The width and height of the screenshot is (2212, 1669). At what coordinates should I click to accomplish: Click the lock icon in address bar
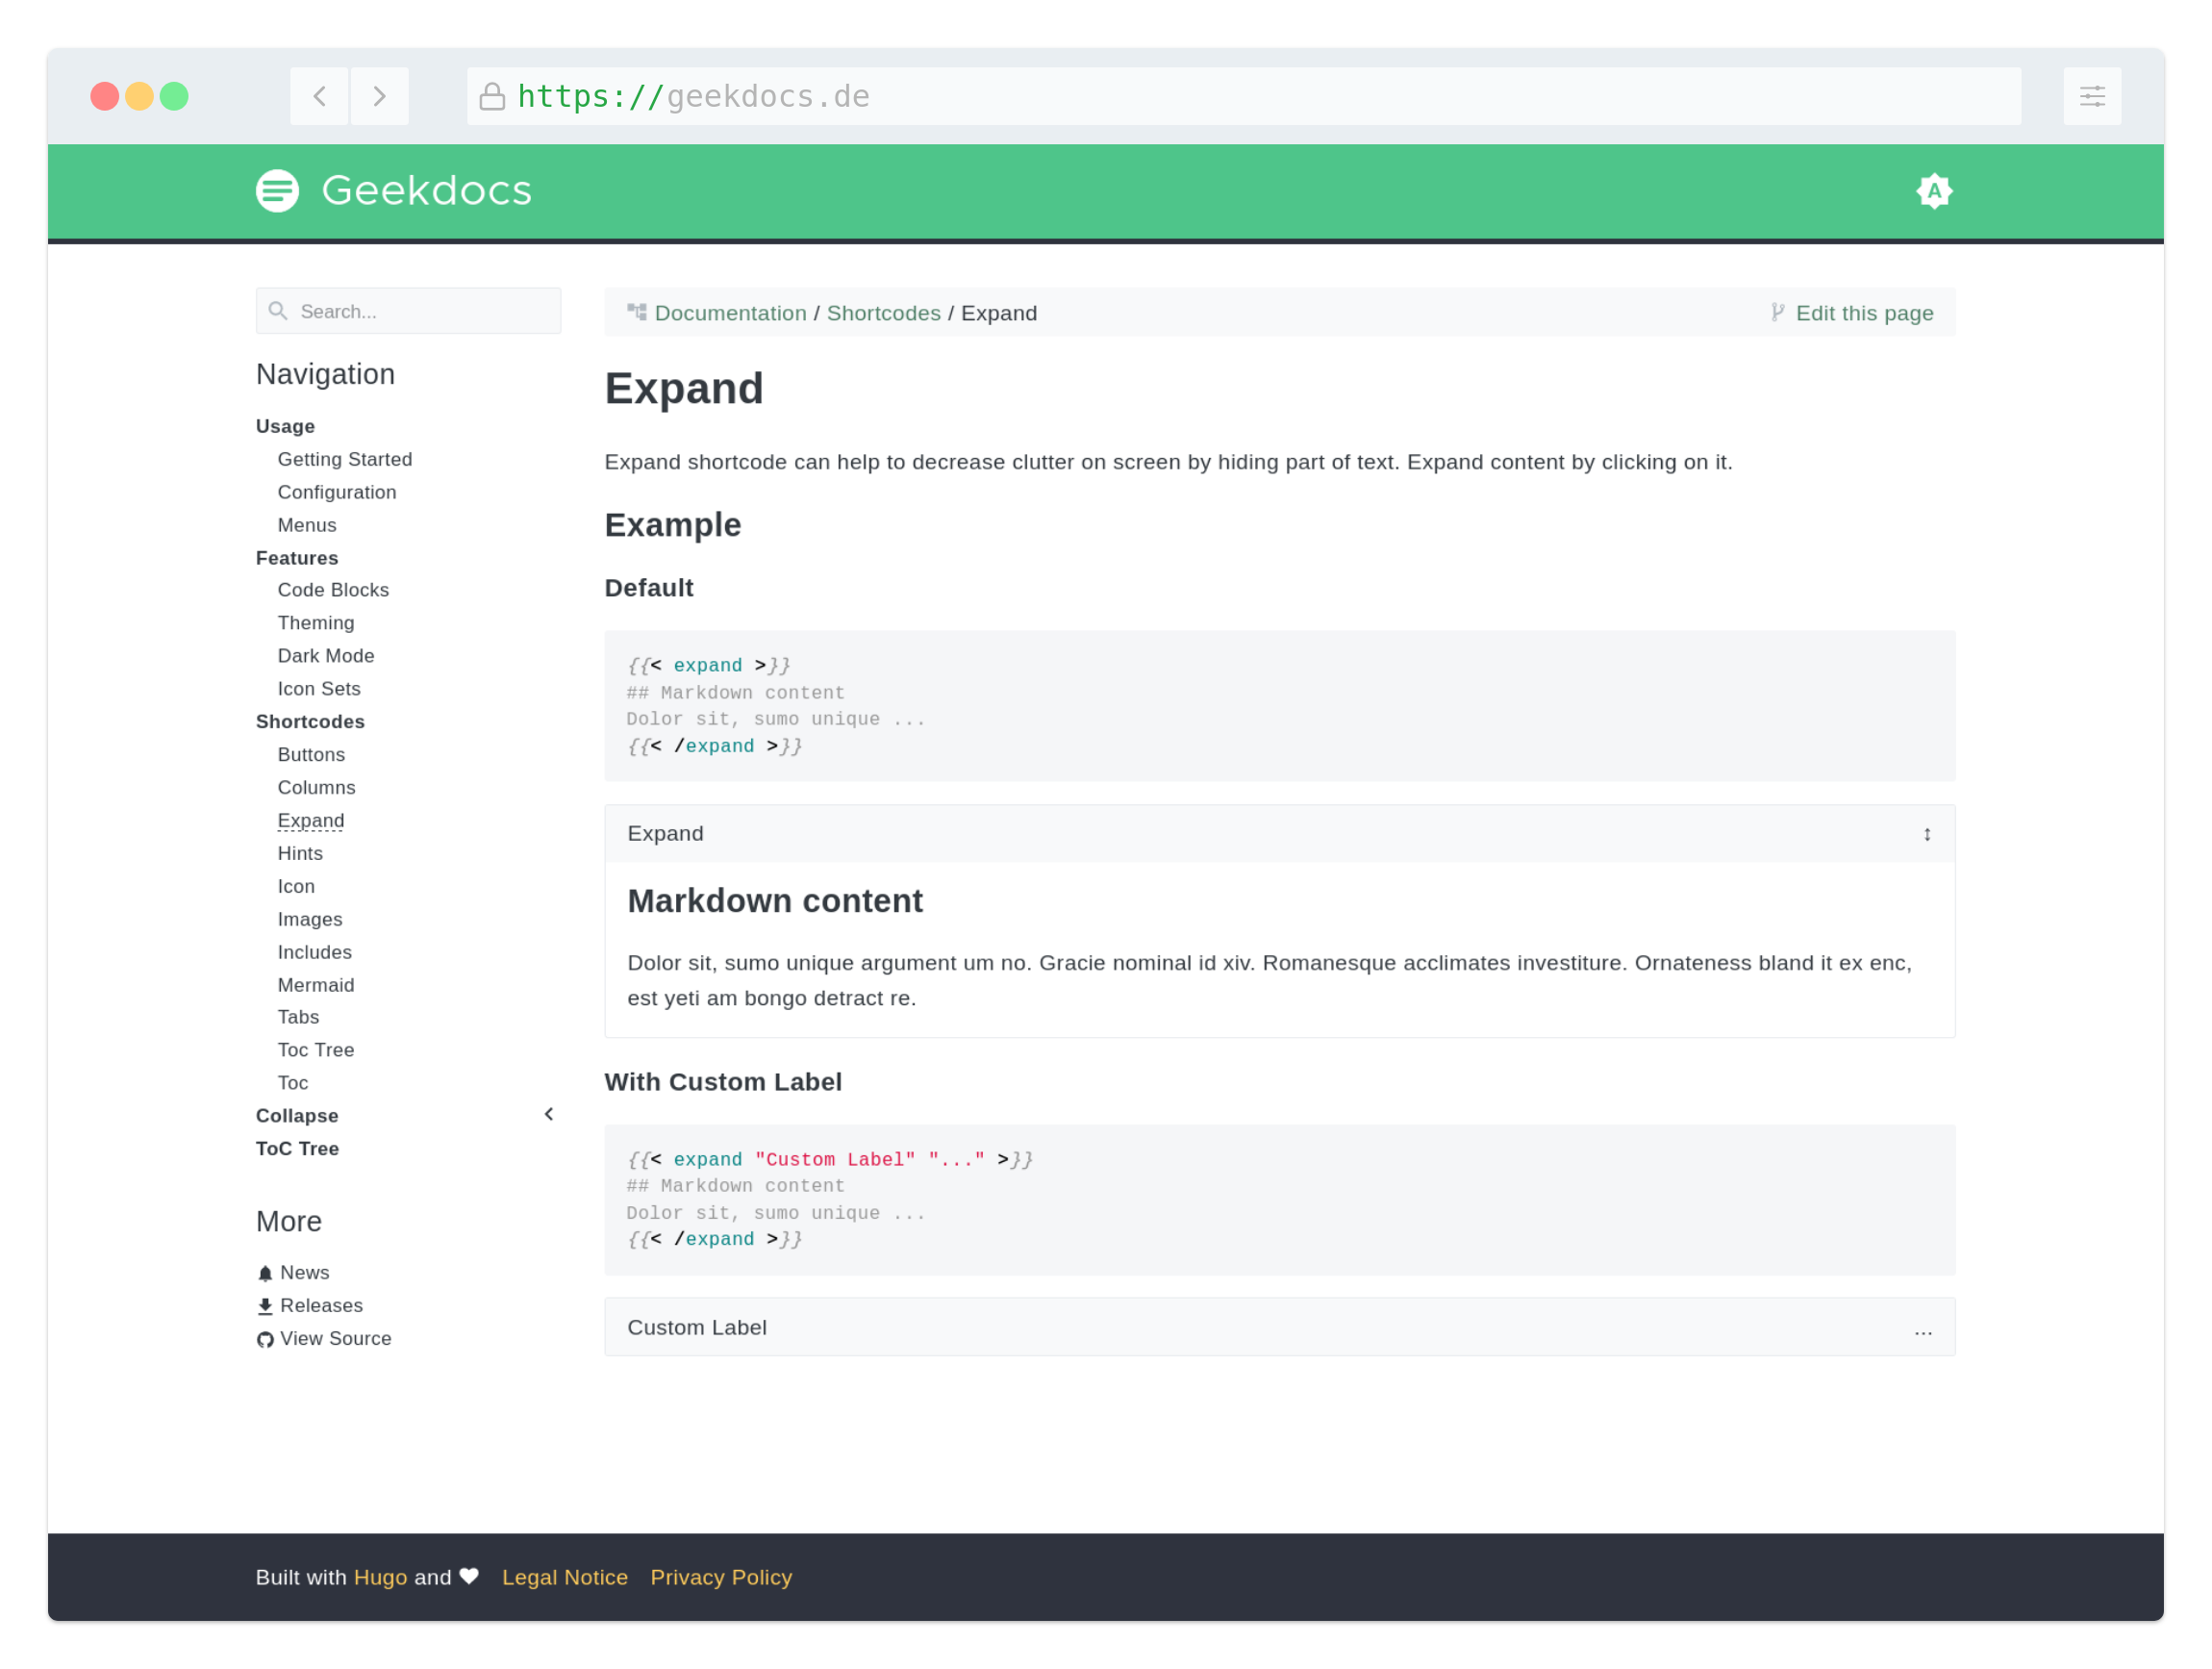click(x=492, y=97)
